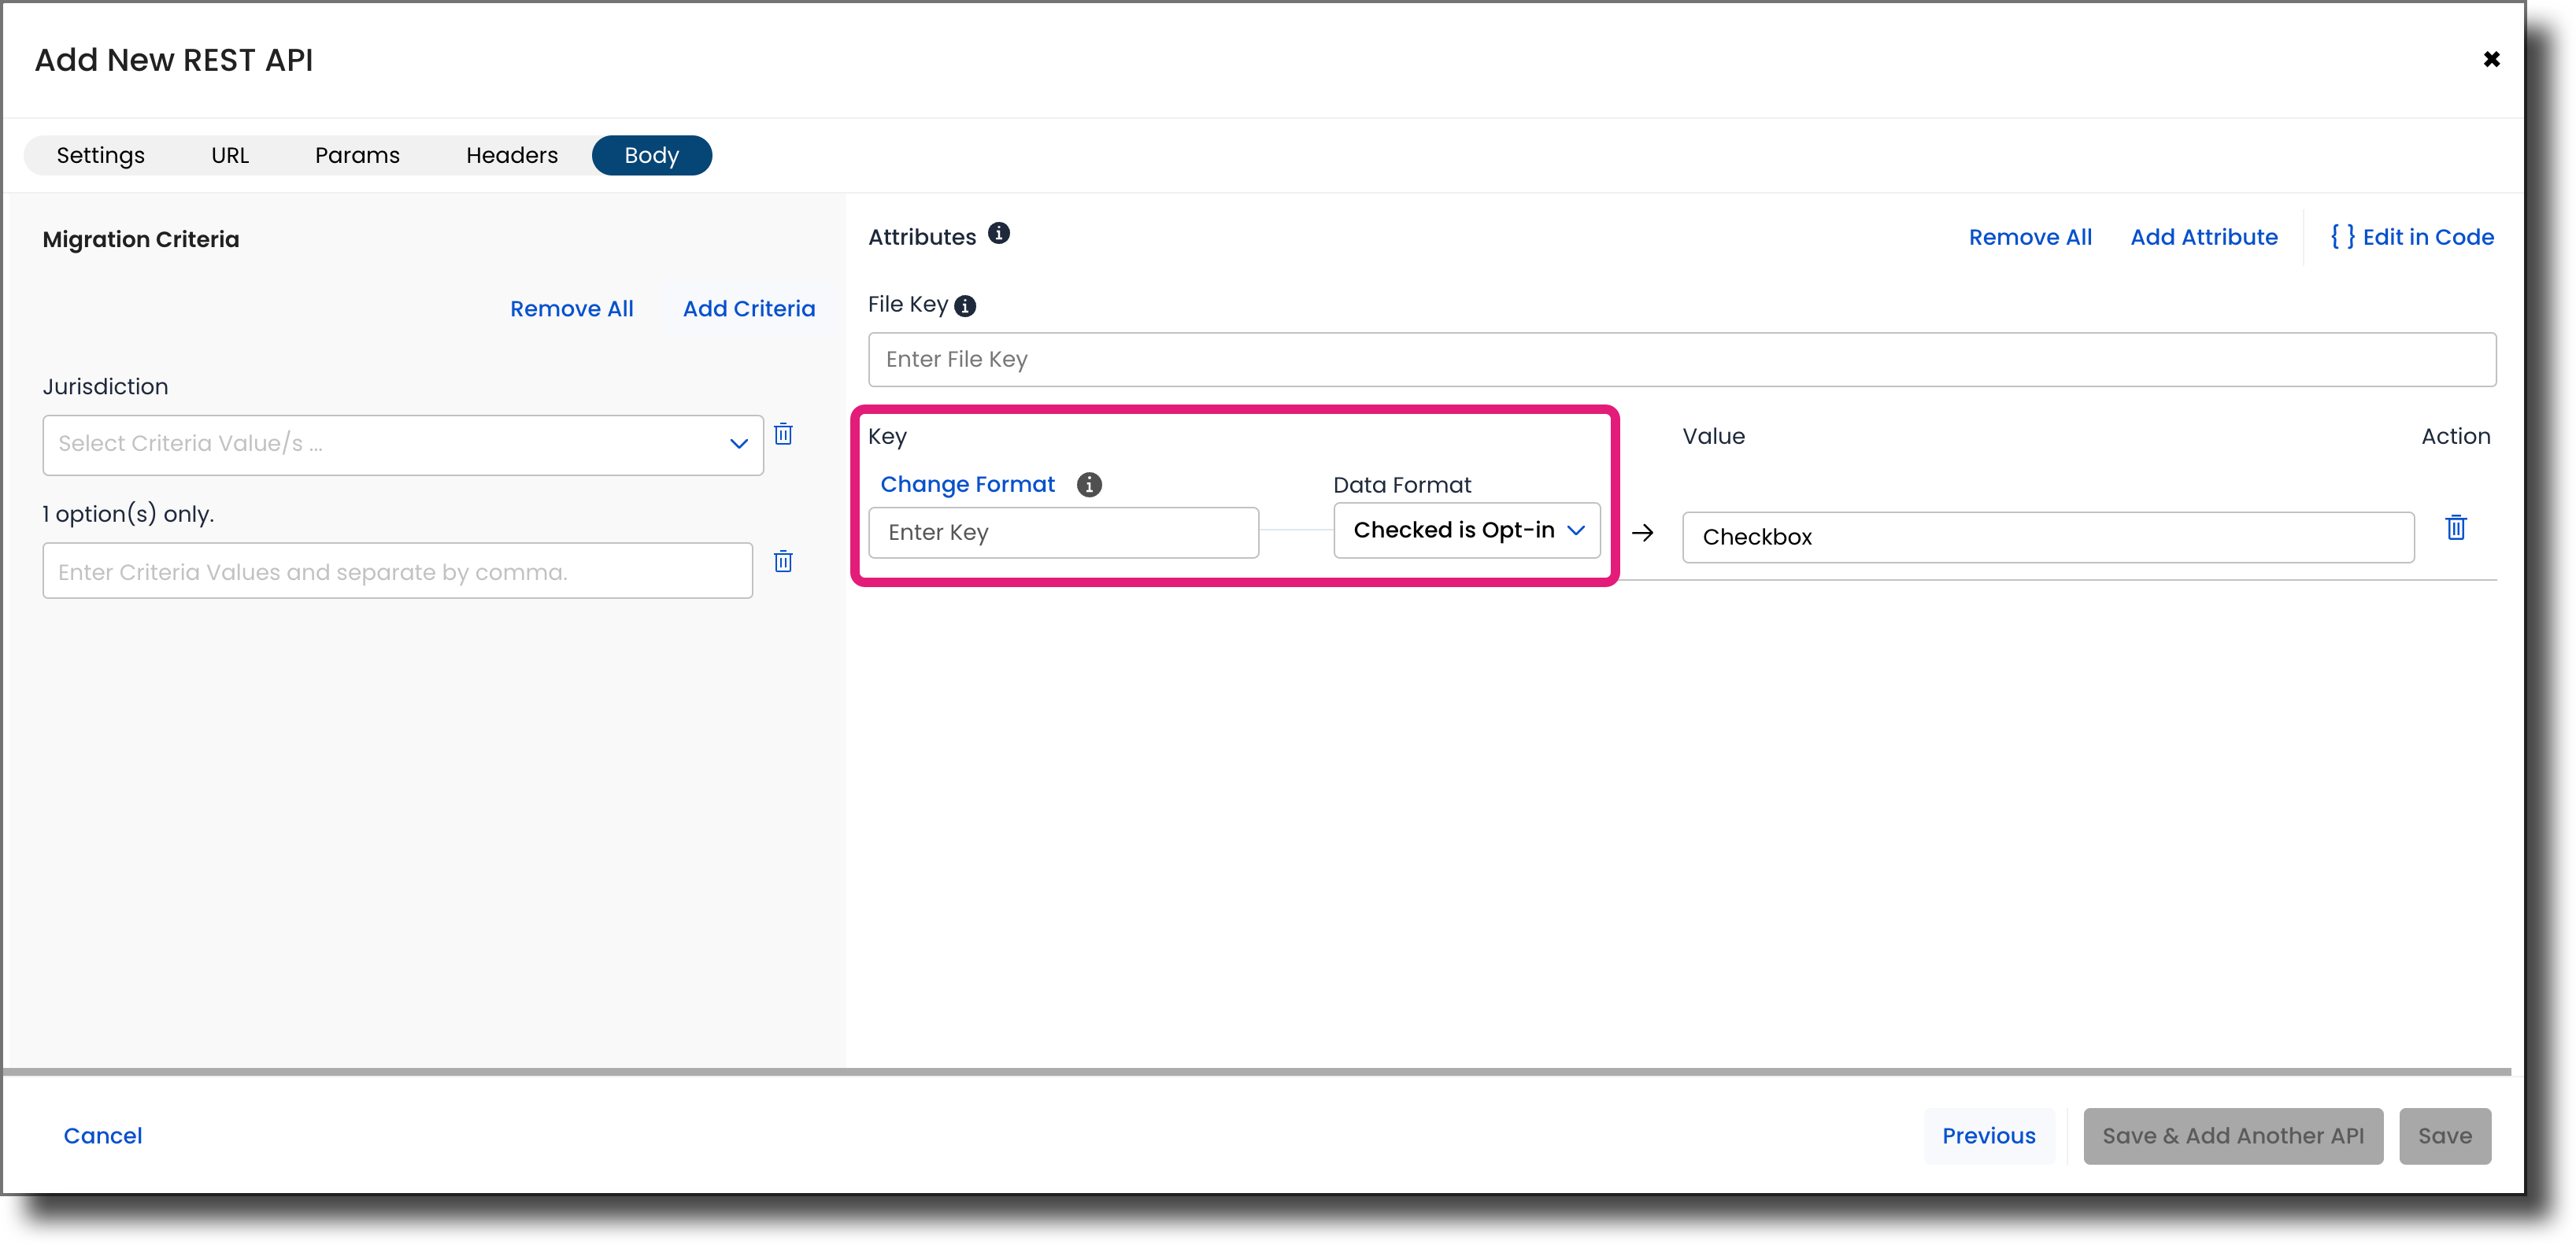Click the Enter Key input under Change Format
This screenshot has width=2576, height=1245.
(x=1063, y=532)
